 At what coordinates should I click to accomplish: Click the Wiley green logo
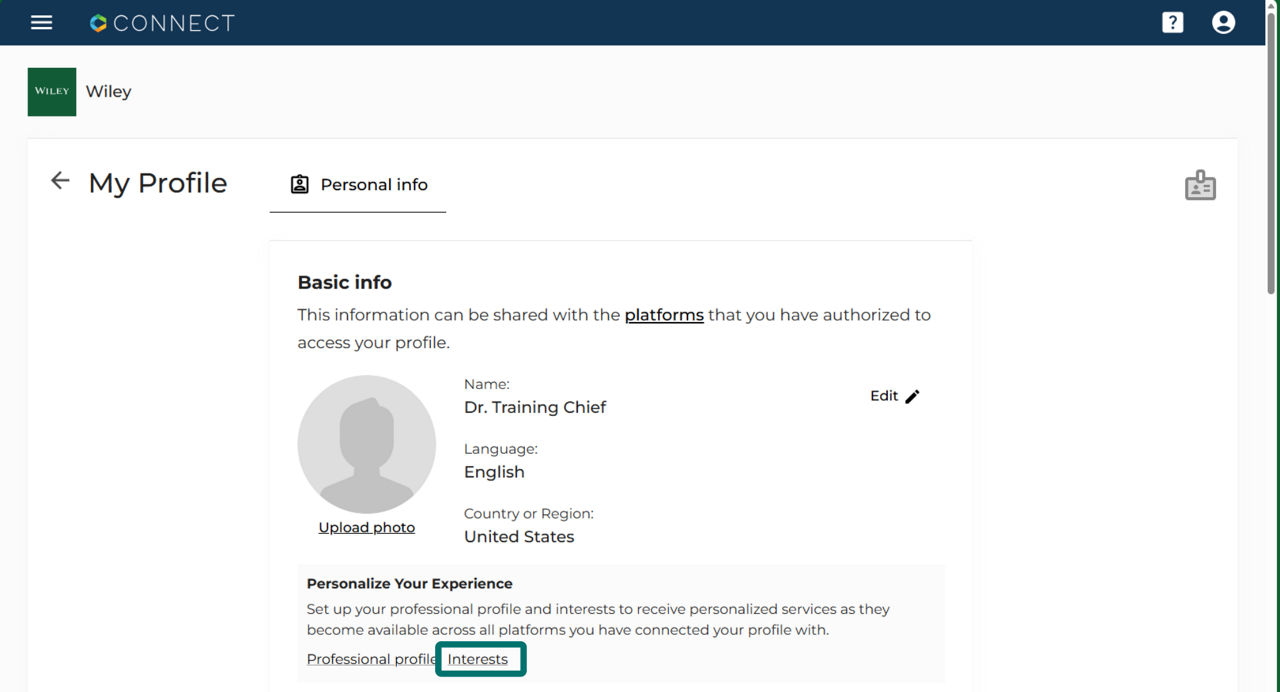[52, 92]
